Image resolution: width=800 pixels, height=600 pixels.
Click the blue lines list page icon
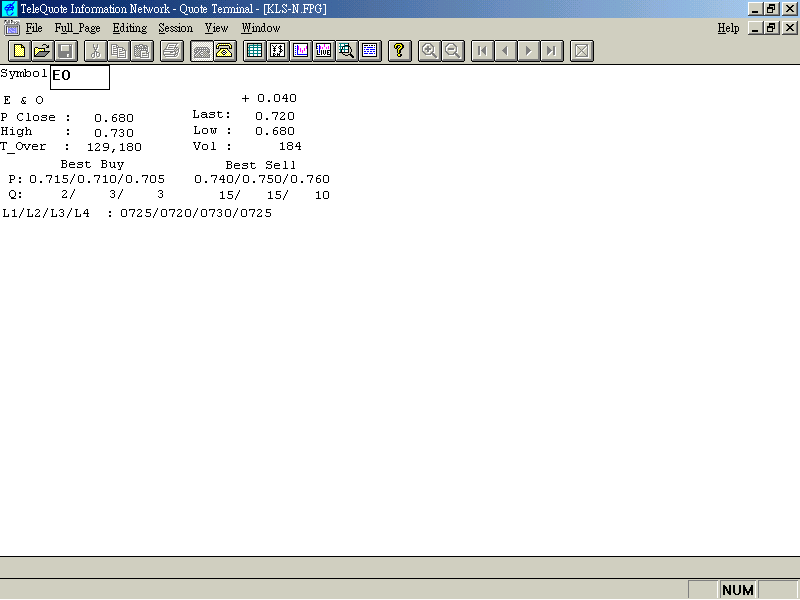tap(370, 51)
